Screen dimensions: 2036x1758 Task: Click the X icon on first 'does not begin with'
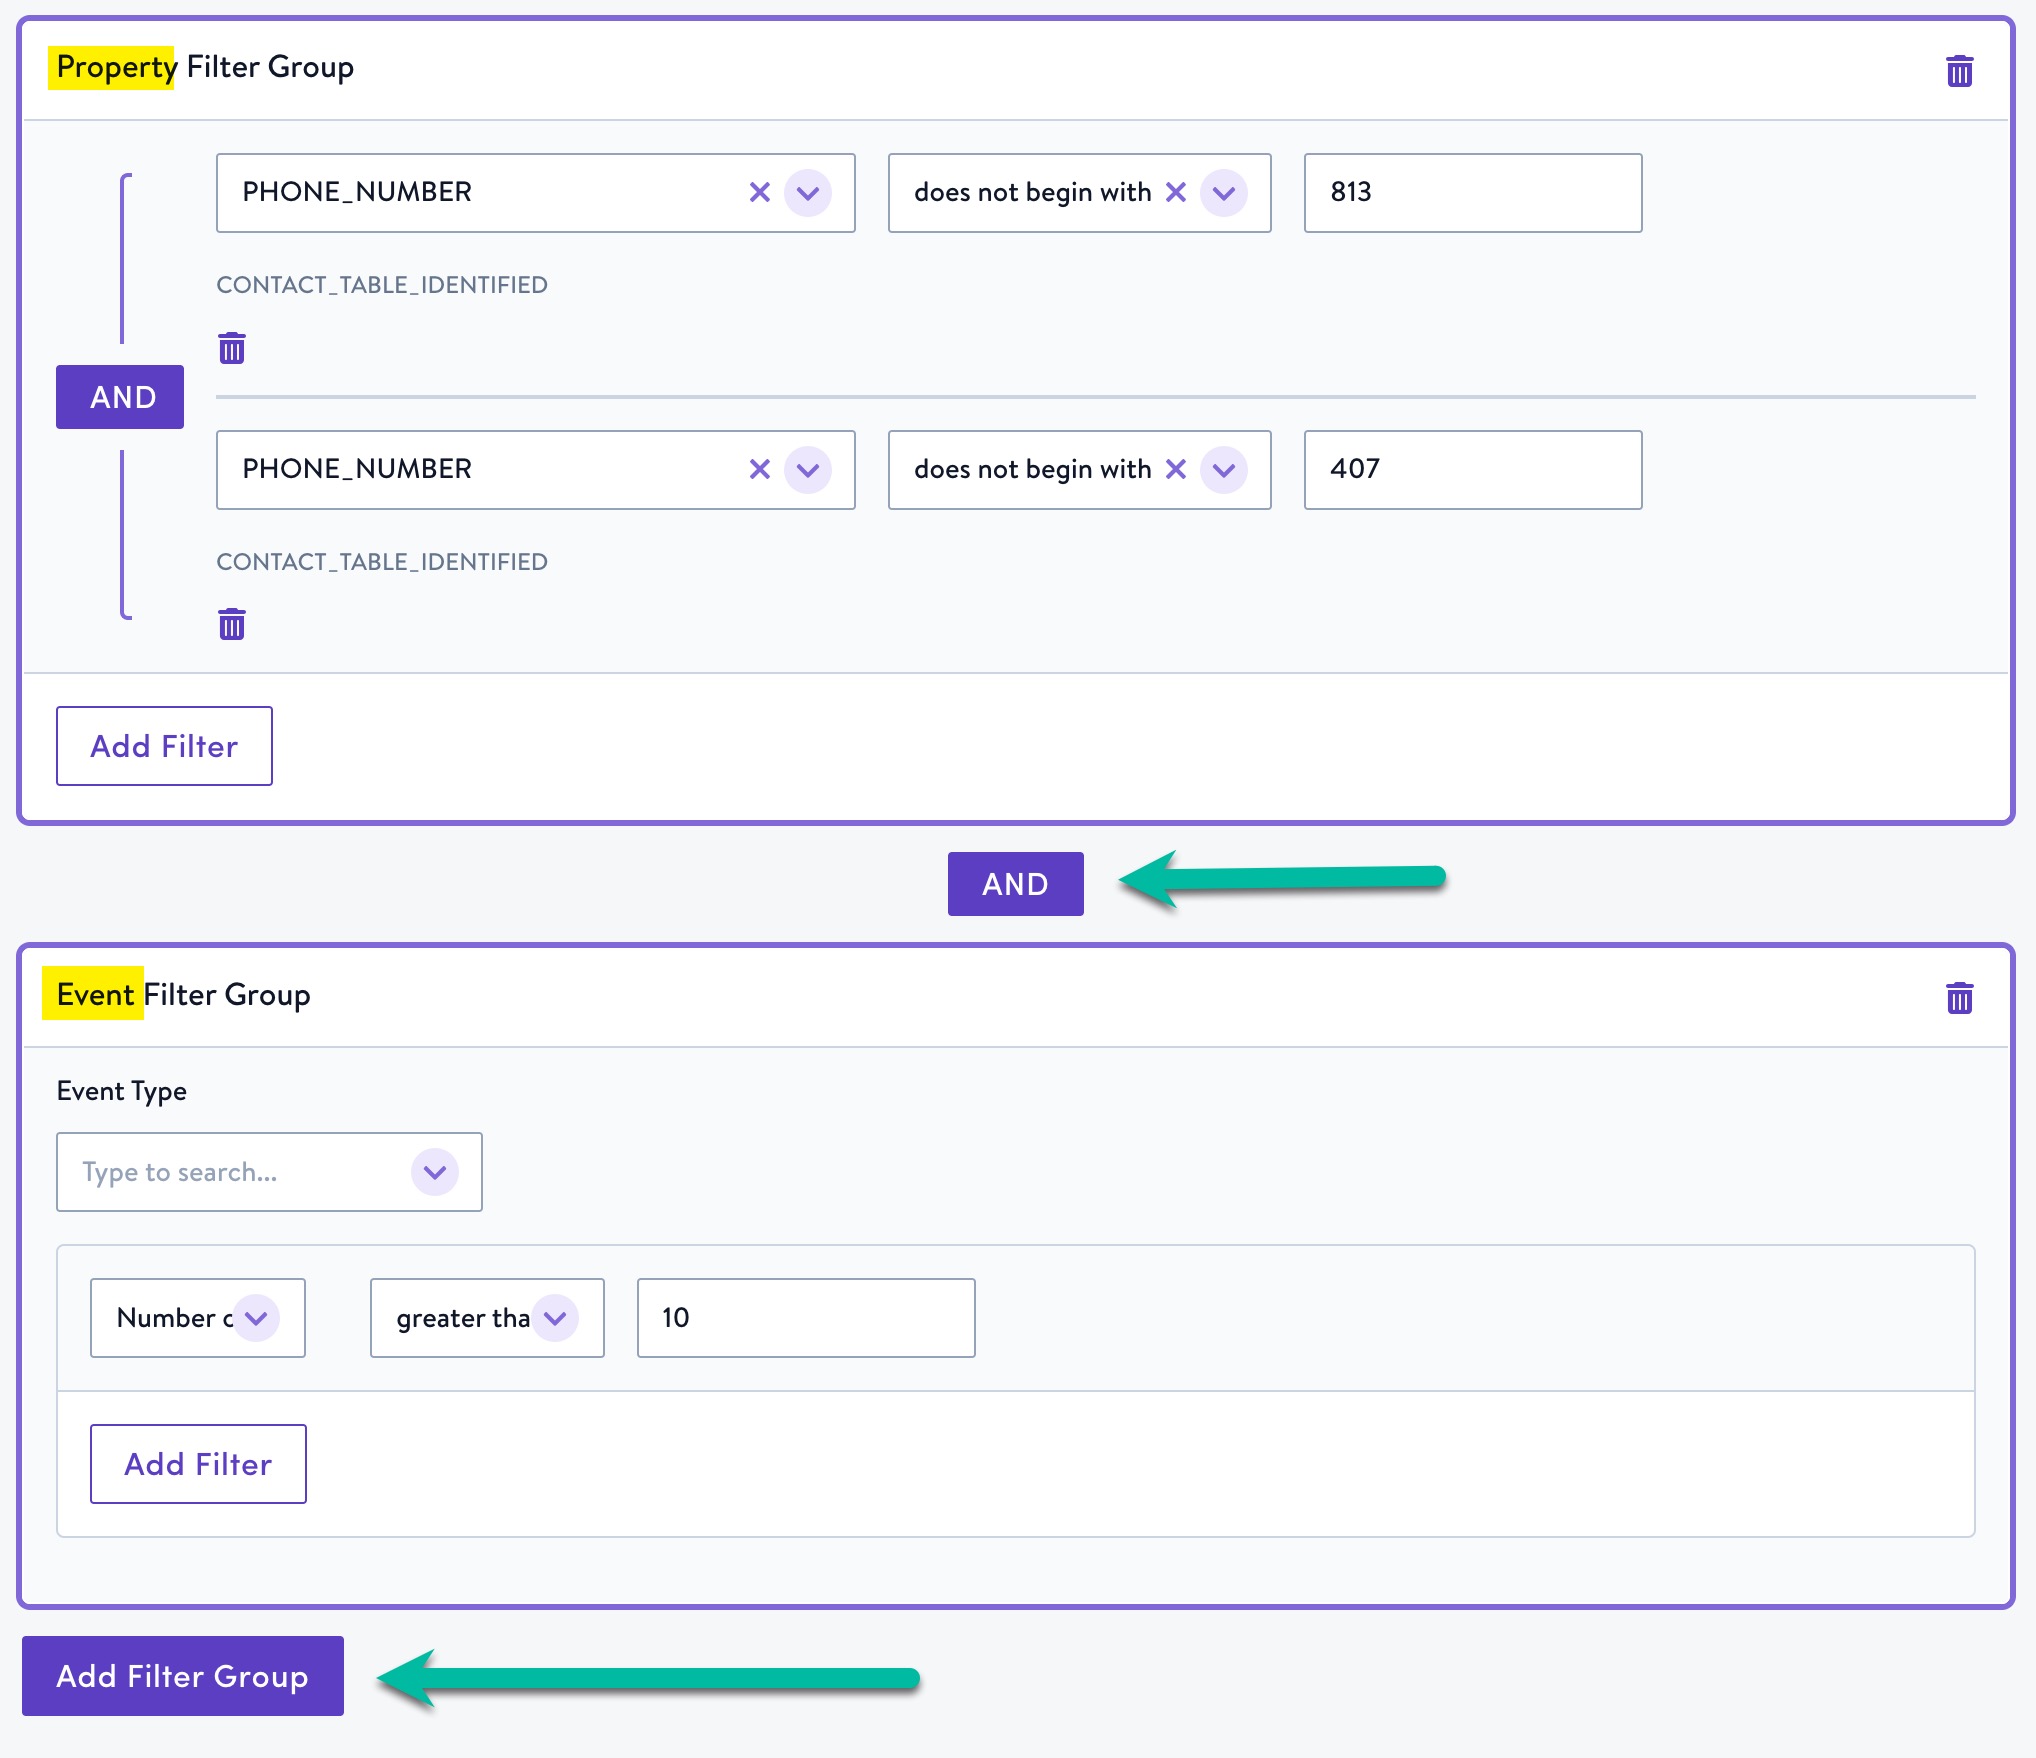pyautogui.click(x=1174, y=191)
